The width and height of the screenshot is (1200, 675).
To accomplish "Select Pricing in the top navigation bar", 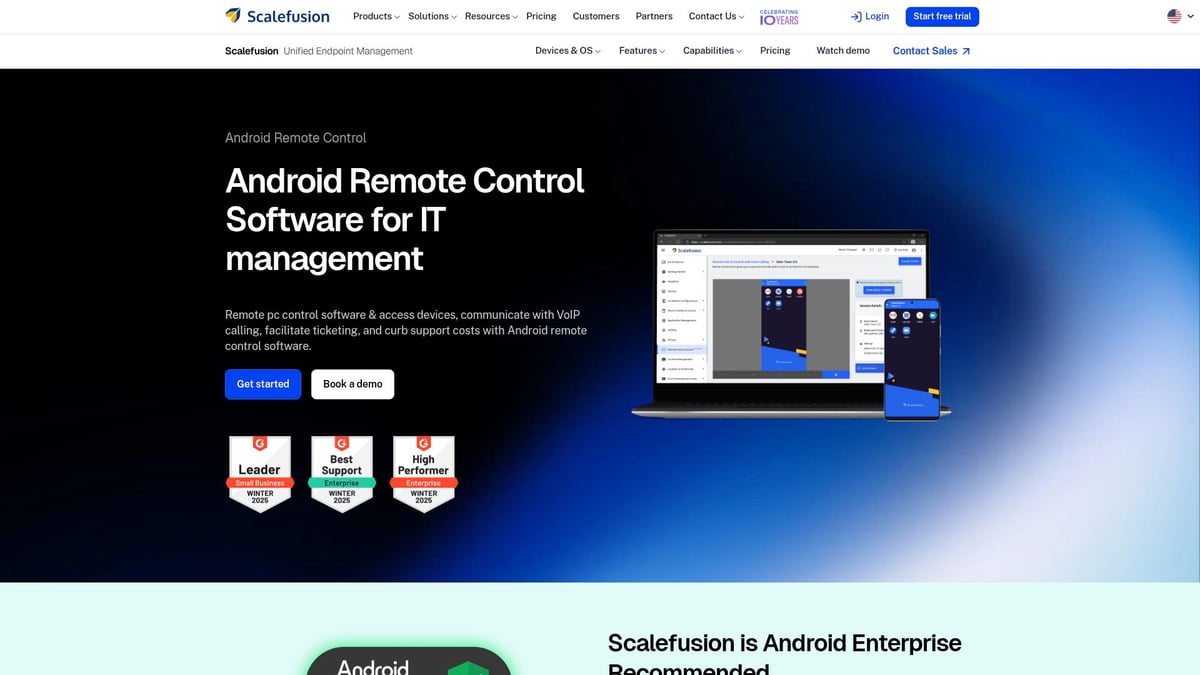I will coord(540,16).
